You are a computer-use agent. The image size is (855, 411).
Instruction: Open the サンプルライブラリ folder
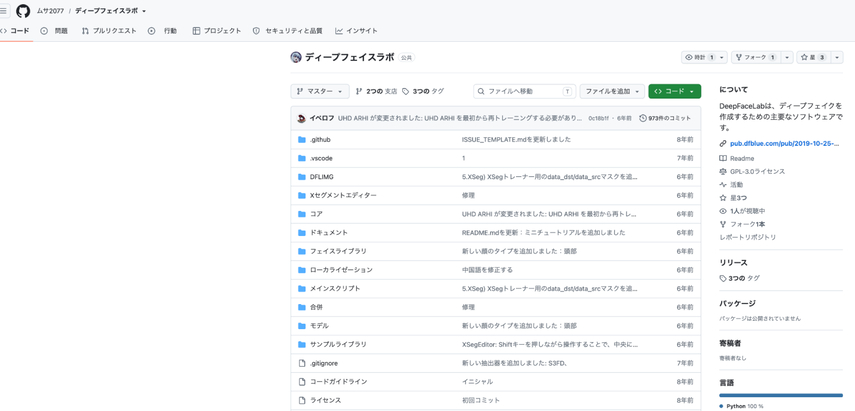[338, 344]
